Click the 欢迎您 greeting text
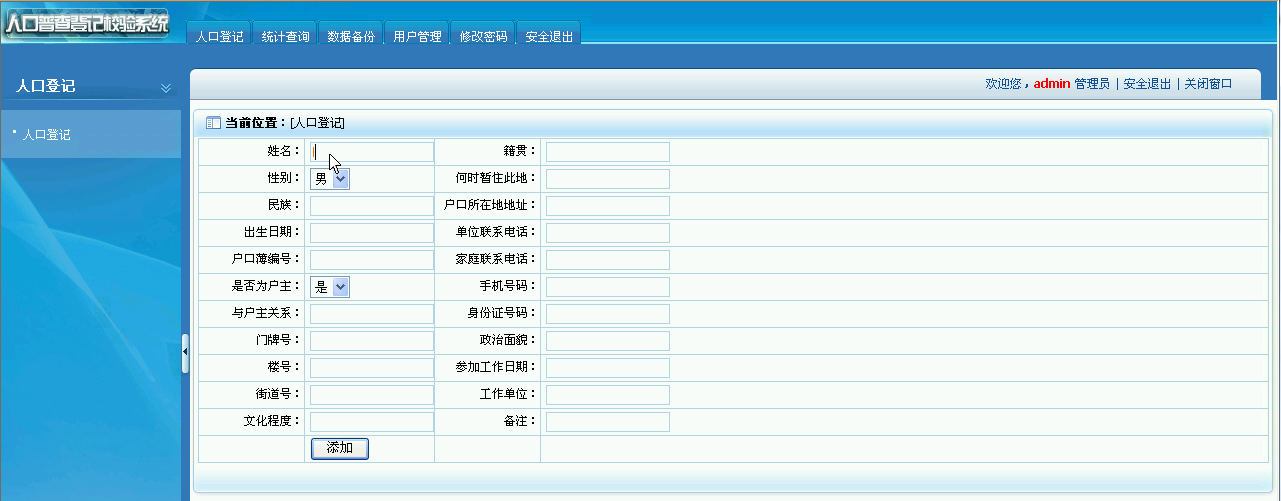1281x501 pixels. click(x=1007, y=84)
